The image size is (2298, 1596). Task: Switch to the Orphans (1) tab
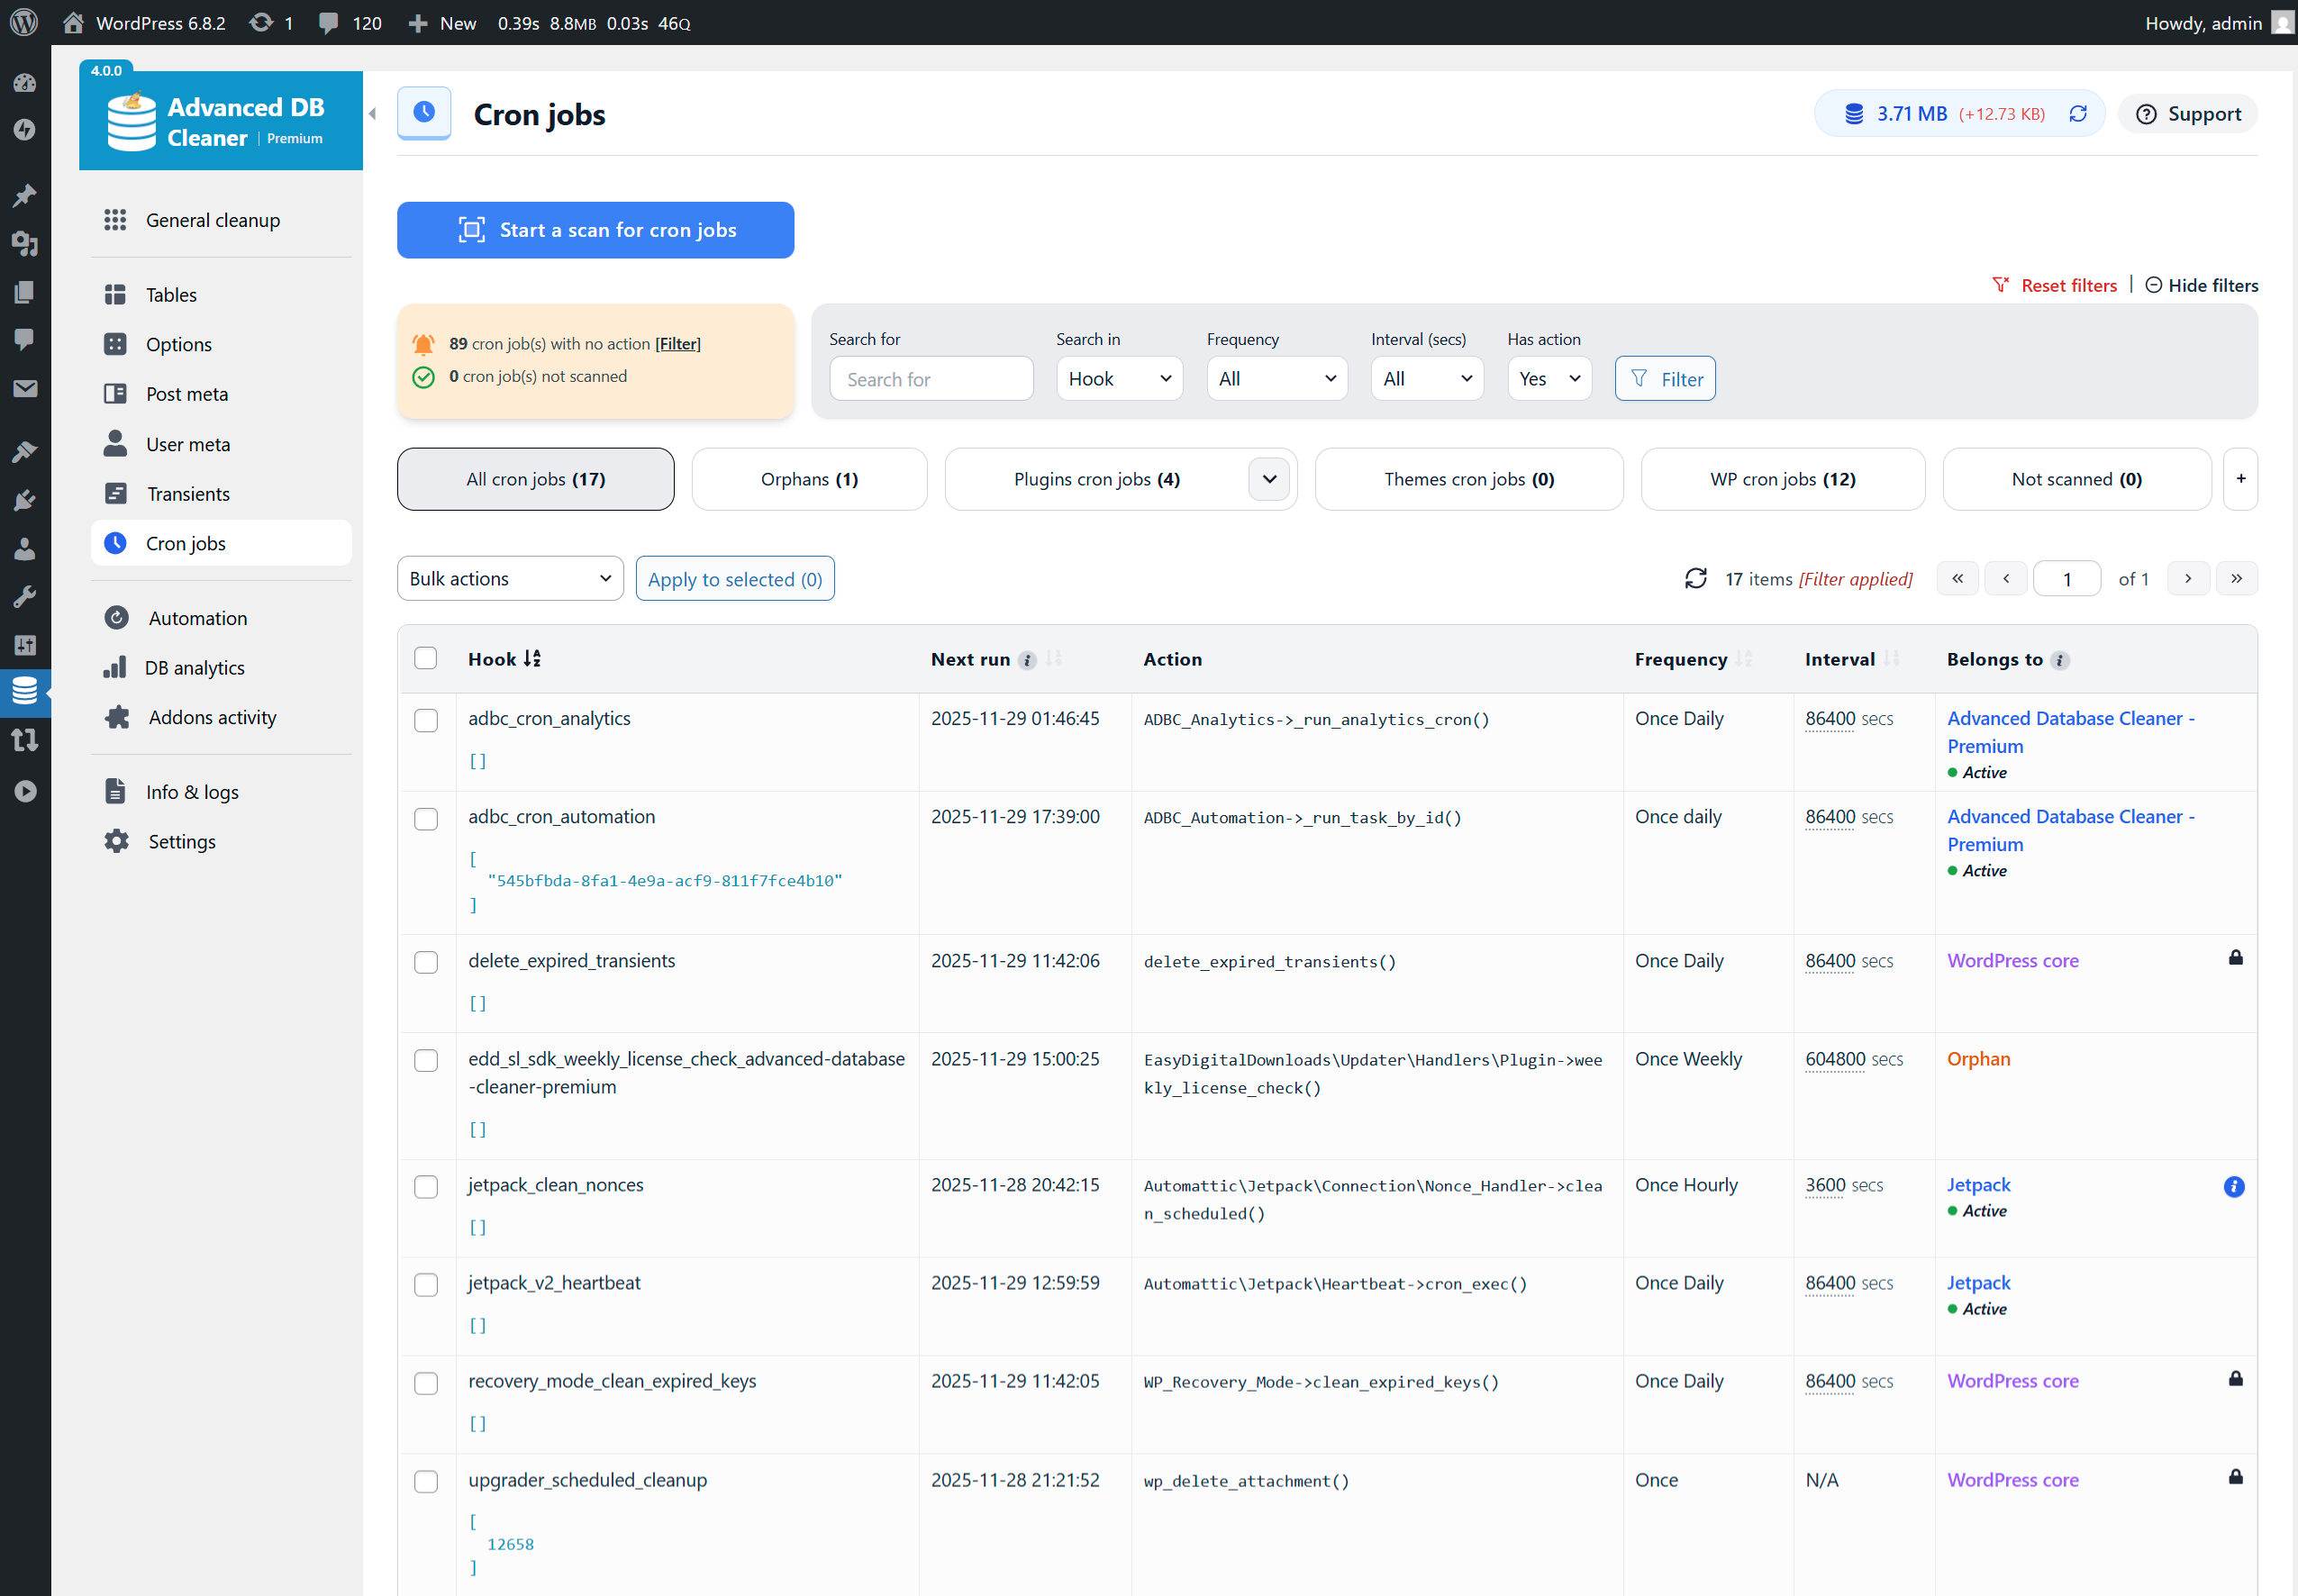(x=808, y=479)
